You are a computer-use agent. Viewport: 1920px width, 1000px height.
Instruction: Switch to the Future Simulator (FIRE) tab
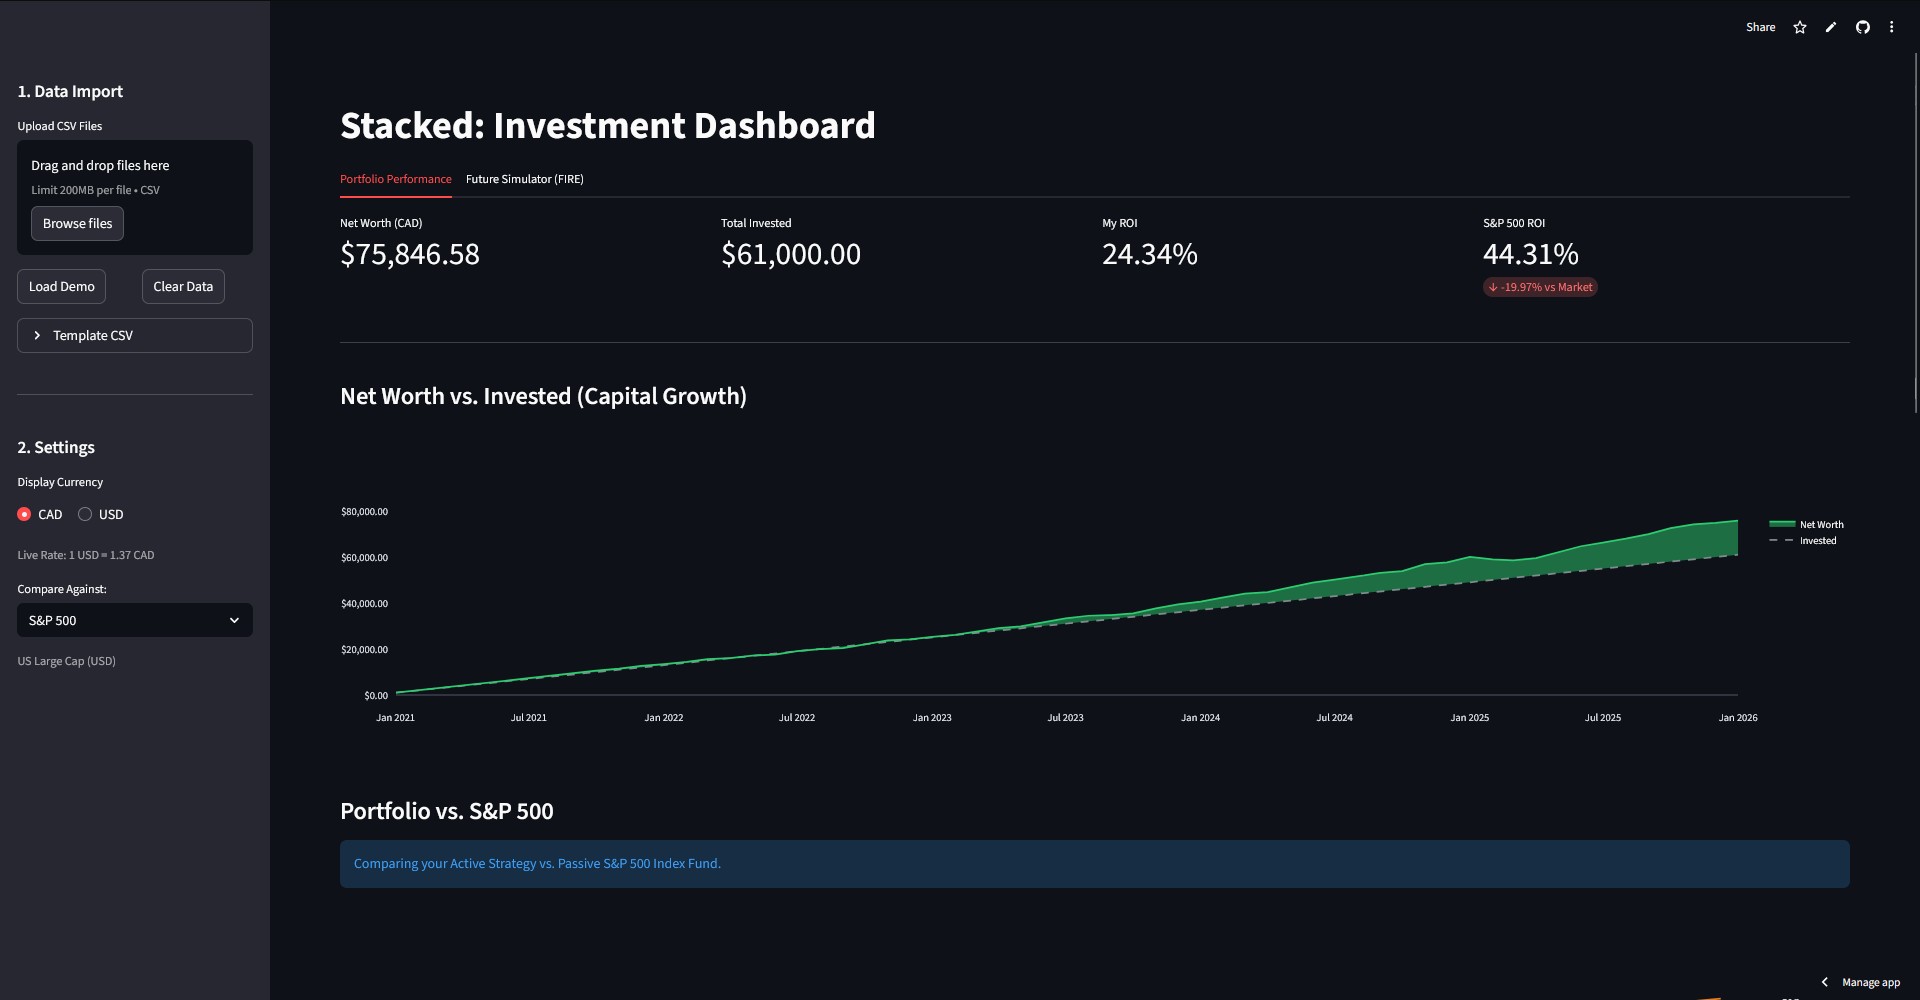tap(524, 179)
